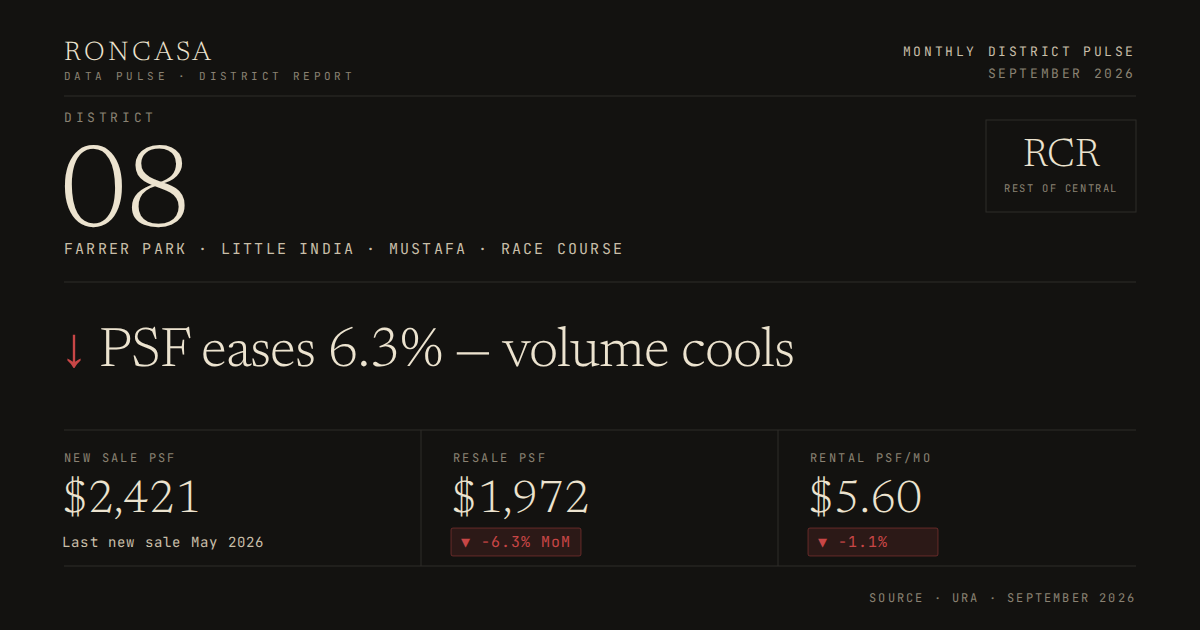The height and width of the screenshot is (630, 1200).
Task: Select the RCR region badge
Action: tap(1061, 166)
